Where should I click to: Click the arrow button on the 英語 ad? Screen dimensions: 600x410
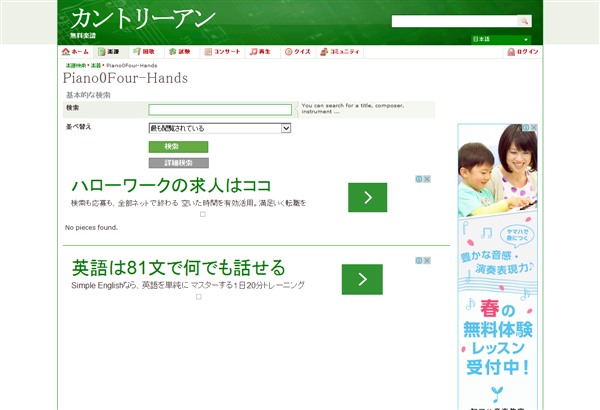pyautogui.click(x=362, y=279)
